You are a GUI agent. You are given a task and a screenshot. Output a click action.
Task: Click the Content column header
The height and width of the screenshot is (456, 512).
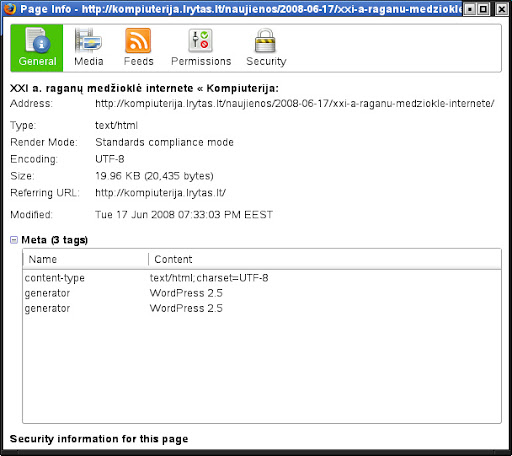[324, 259]
